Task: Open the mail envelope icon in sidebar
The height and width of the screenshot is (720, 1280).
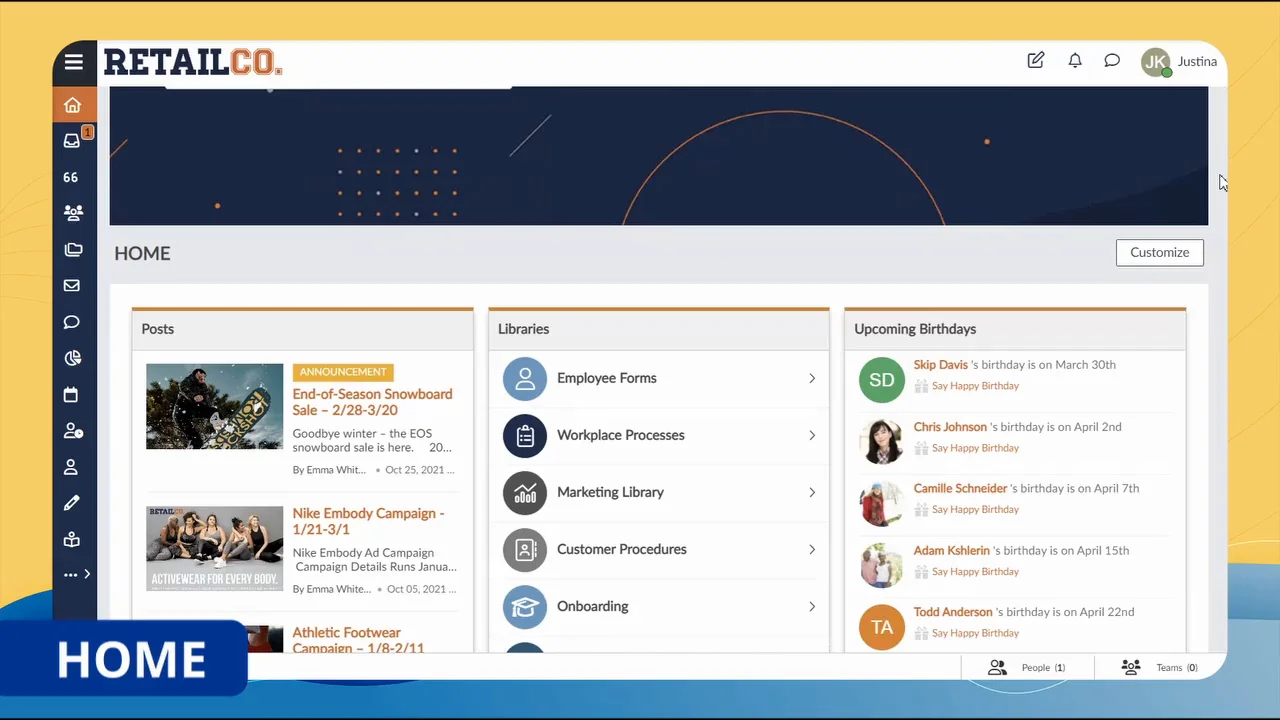Action: click(72, 285)
